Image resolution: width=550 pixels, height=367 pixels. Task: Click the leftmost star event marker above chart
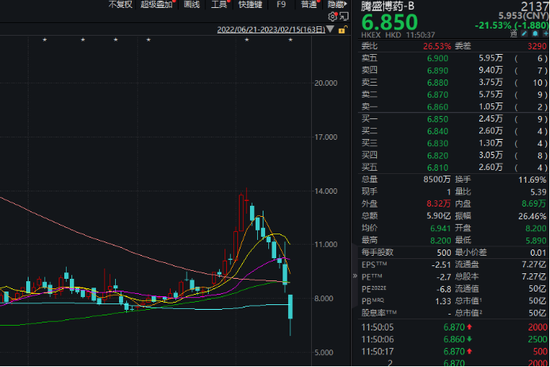pos(45,40)
